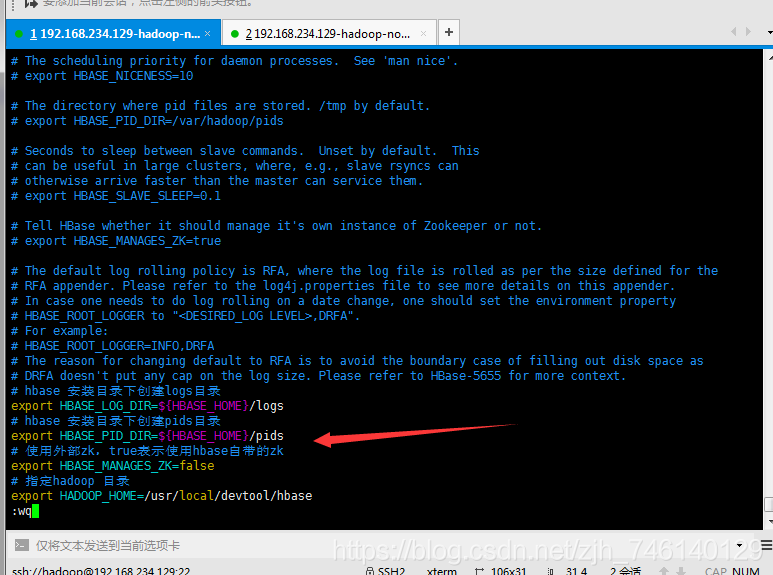Viewport: 773px width, 575px height.
Task: Move the tab strip right with arrow
Action: [748, 32]
